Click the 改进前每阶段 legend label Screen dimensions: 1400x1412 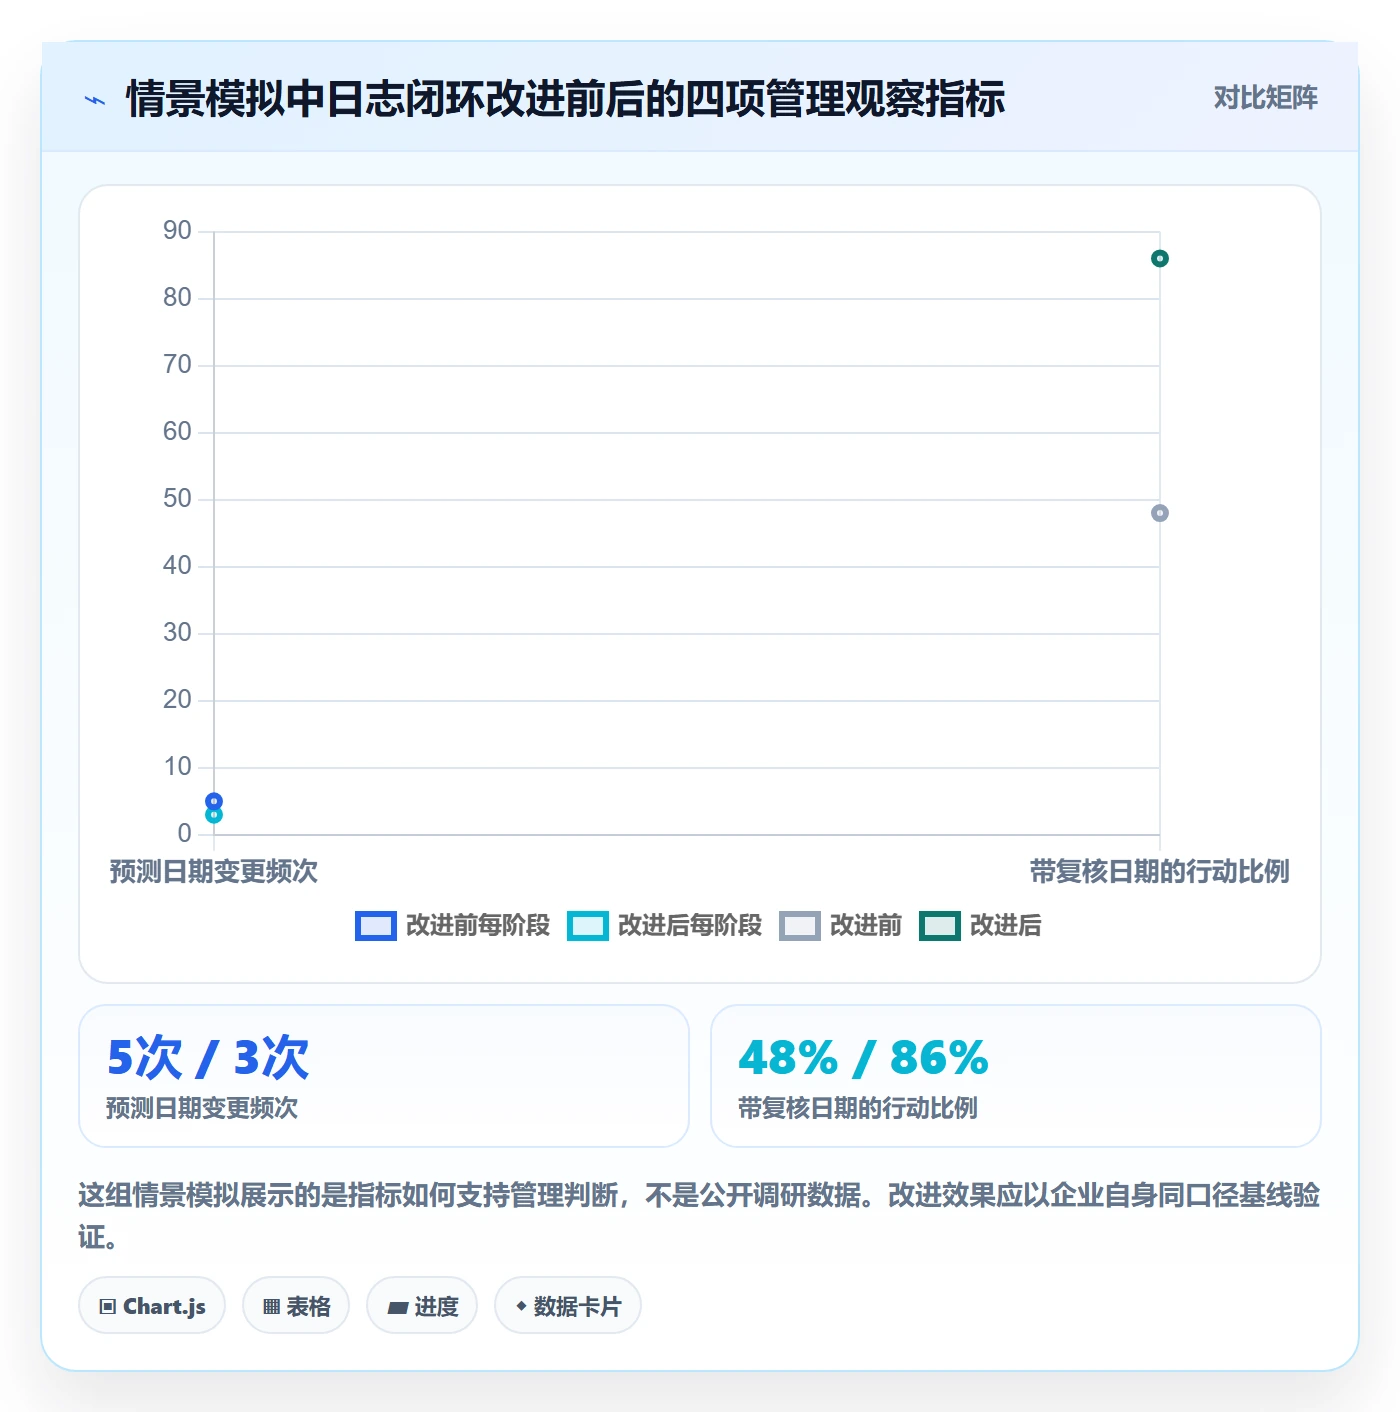(478, 926)
